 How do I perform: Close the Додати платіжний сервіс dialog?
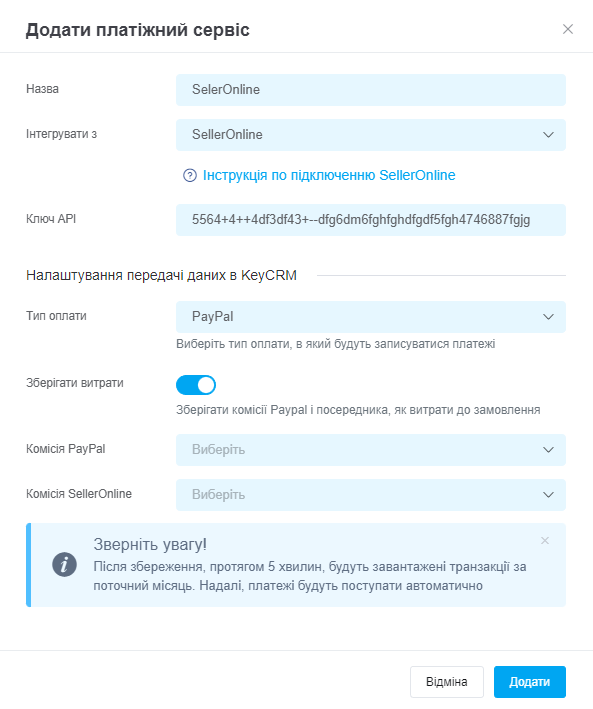568,29
